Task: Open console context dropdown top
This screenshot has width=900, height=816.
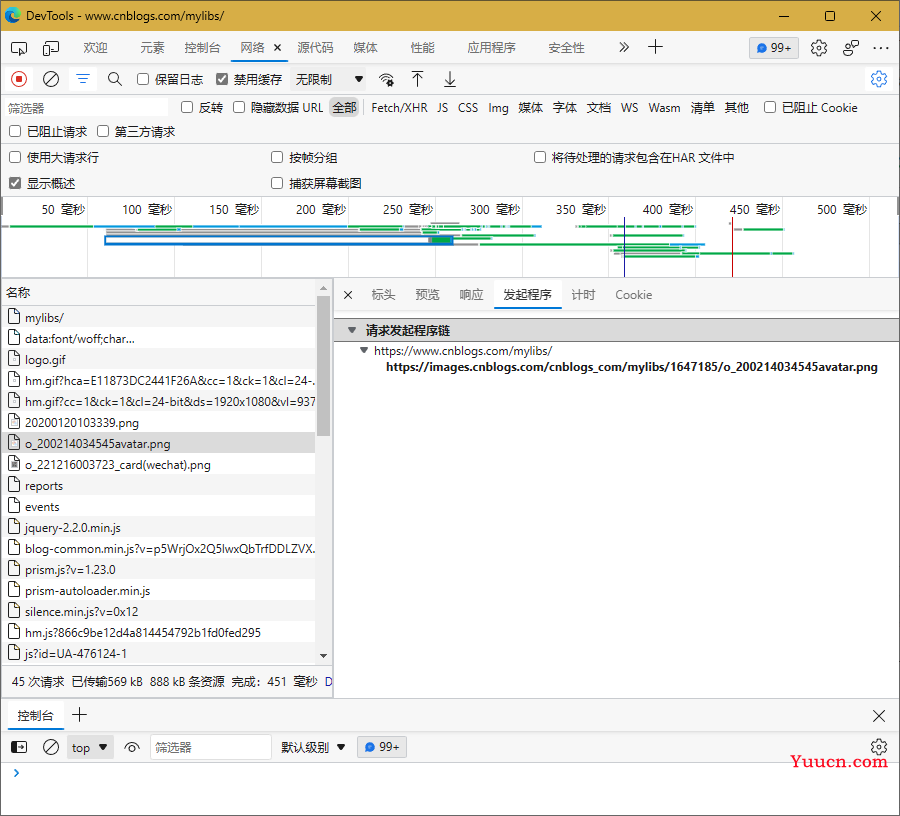Action: coord(90,747)
